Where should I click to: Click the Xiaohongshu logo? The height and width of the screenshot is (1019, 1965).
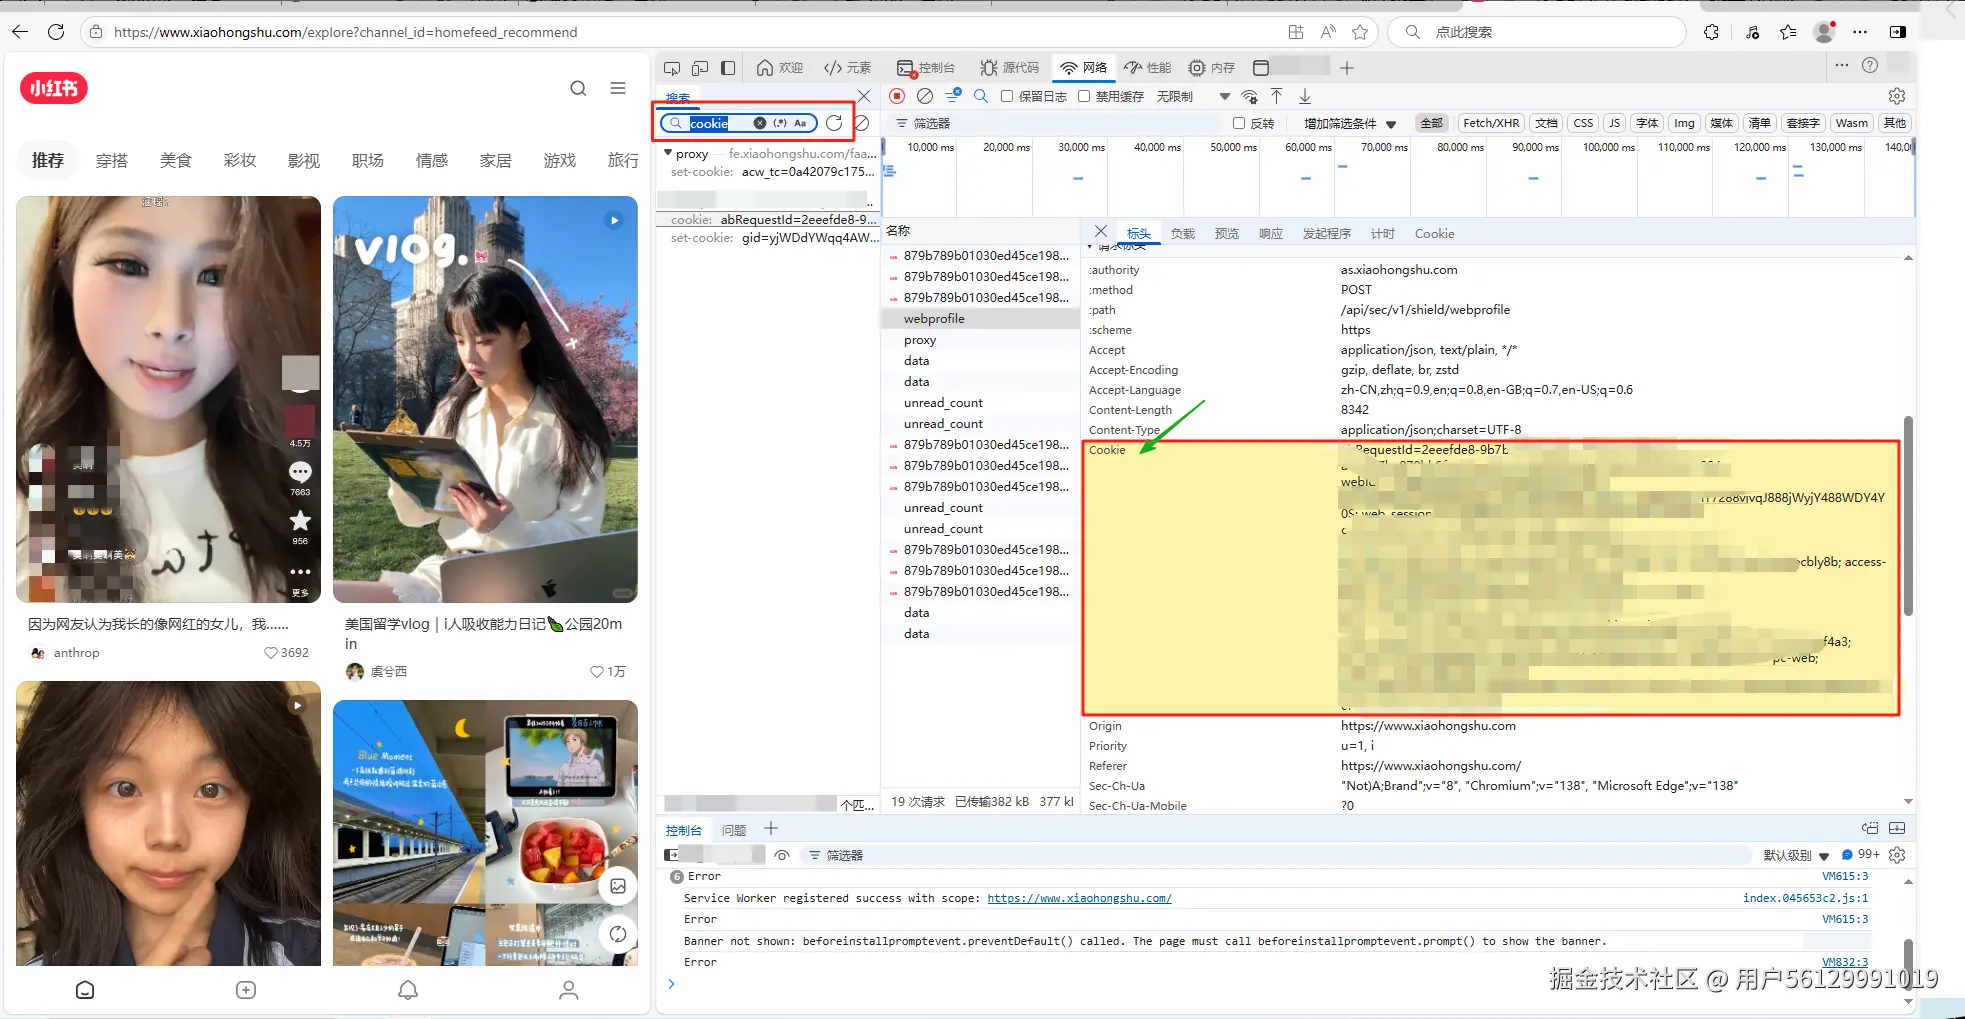click(54, 88)
